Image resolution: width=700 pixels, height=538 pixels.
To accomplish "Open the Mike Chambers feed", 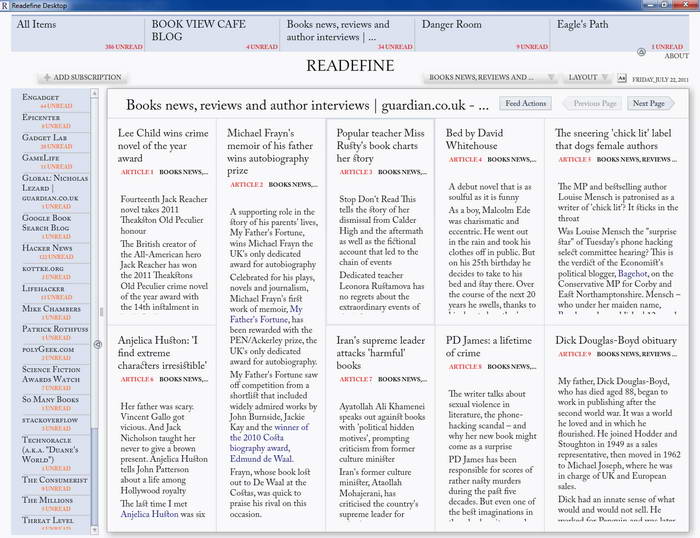I will click(x=51, y=313).
